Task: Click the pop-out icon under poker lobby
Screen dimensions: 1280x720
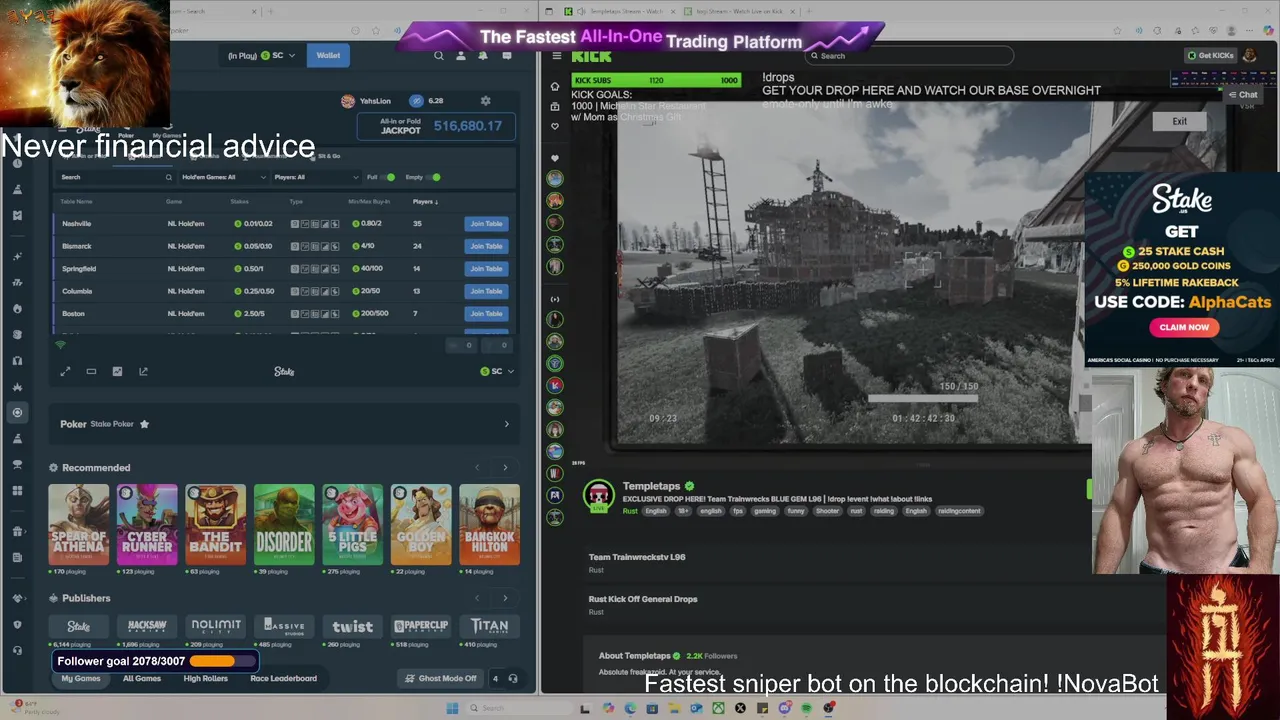Action: (x=143, y=371)
